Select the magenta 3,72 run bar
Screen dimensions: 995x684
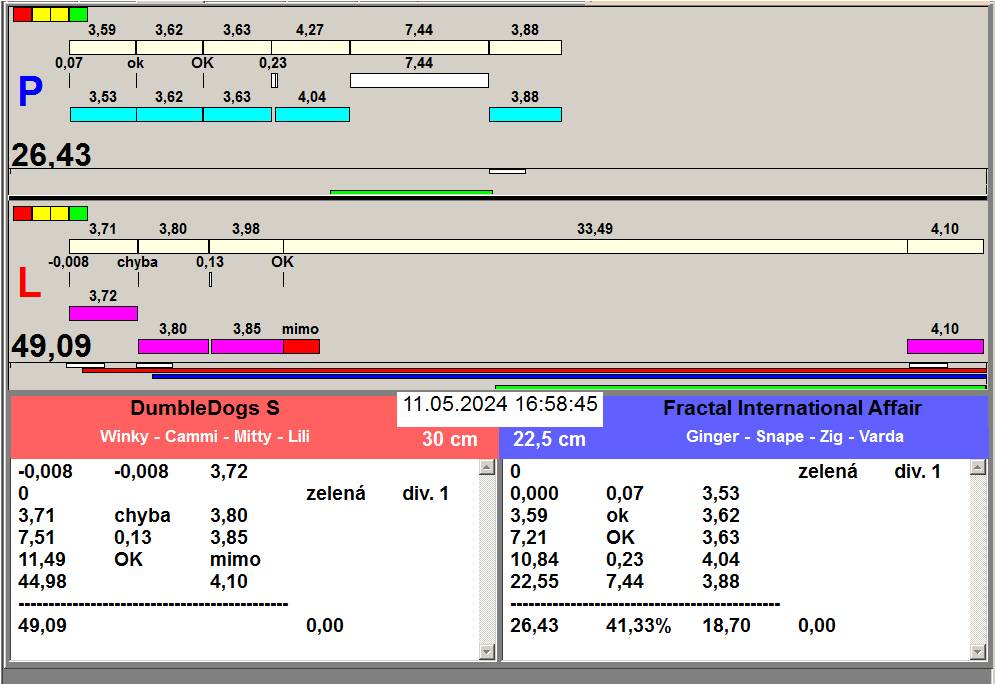[103, 313]
